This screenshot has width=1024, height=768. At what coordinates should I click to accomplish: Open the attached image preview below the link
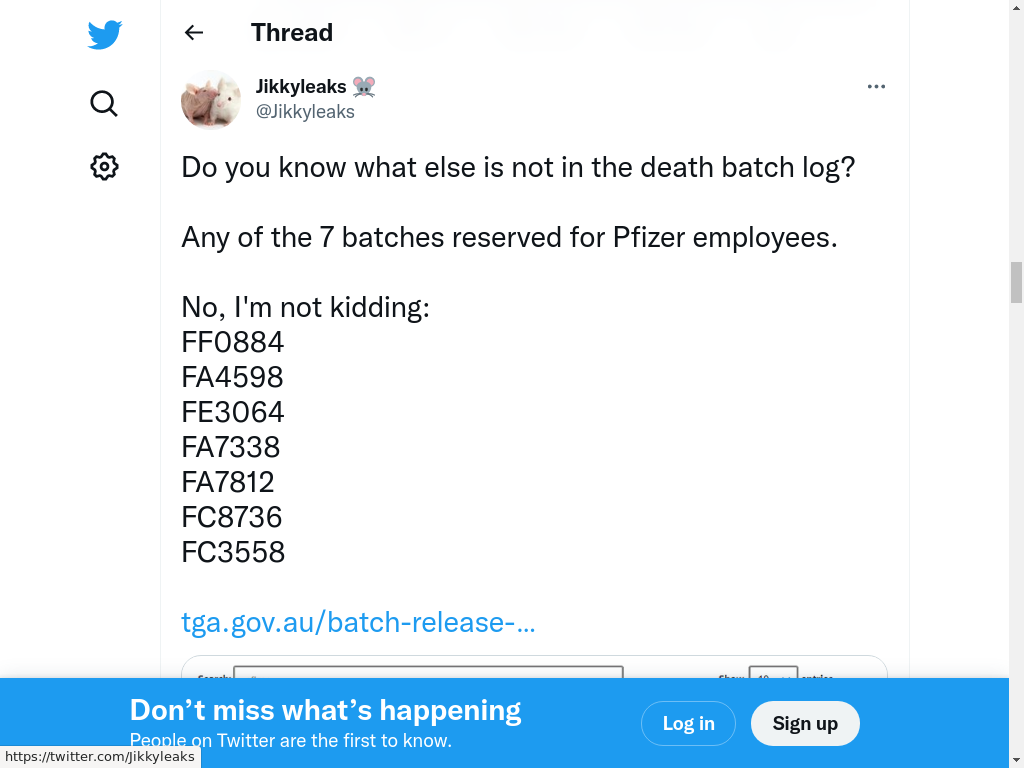pos(533,667)
